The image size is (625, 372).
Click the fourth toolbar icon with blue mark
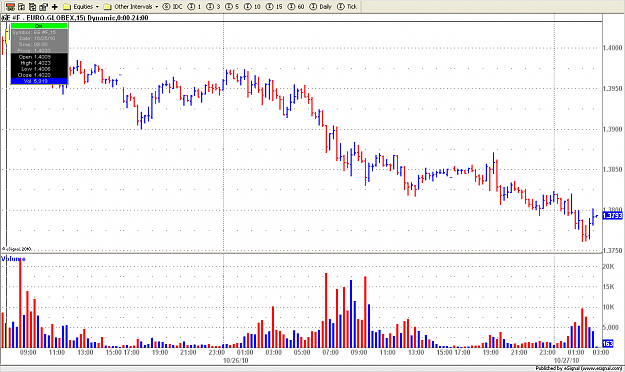(x=43, y=7)
